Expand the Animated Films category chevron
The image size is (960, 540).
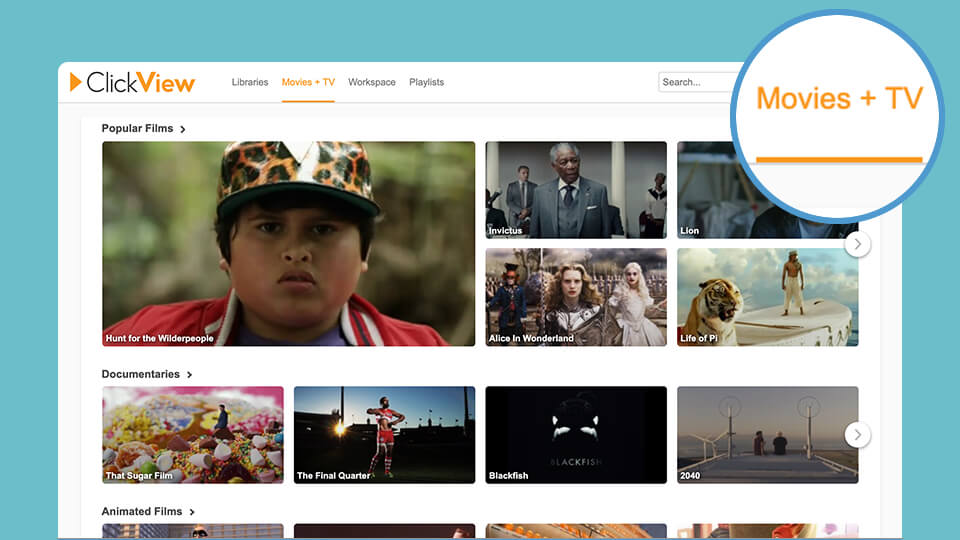[191, 512]
